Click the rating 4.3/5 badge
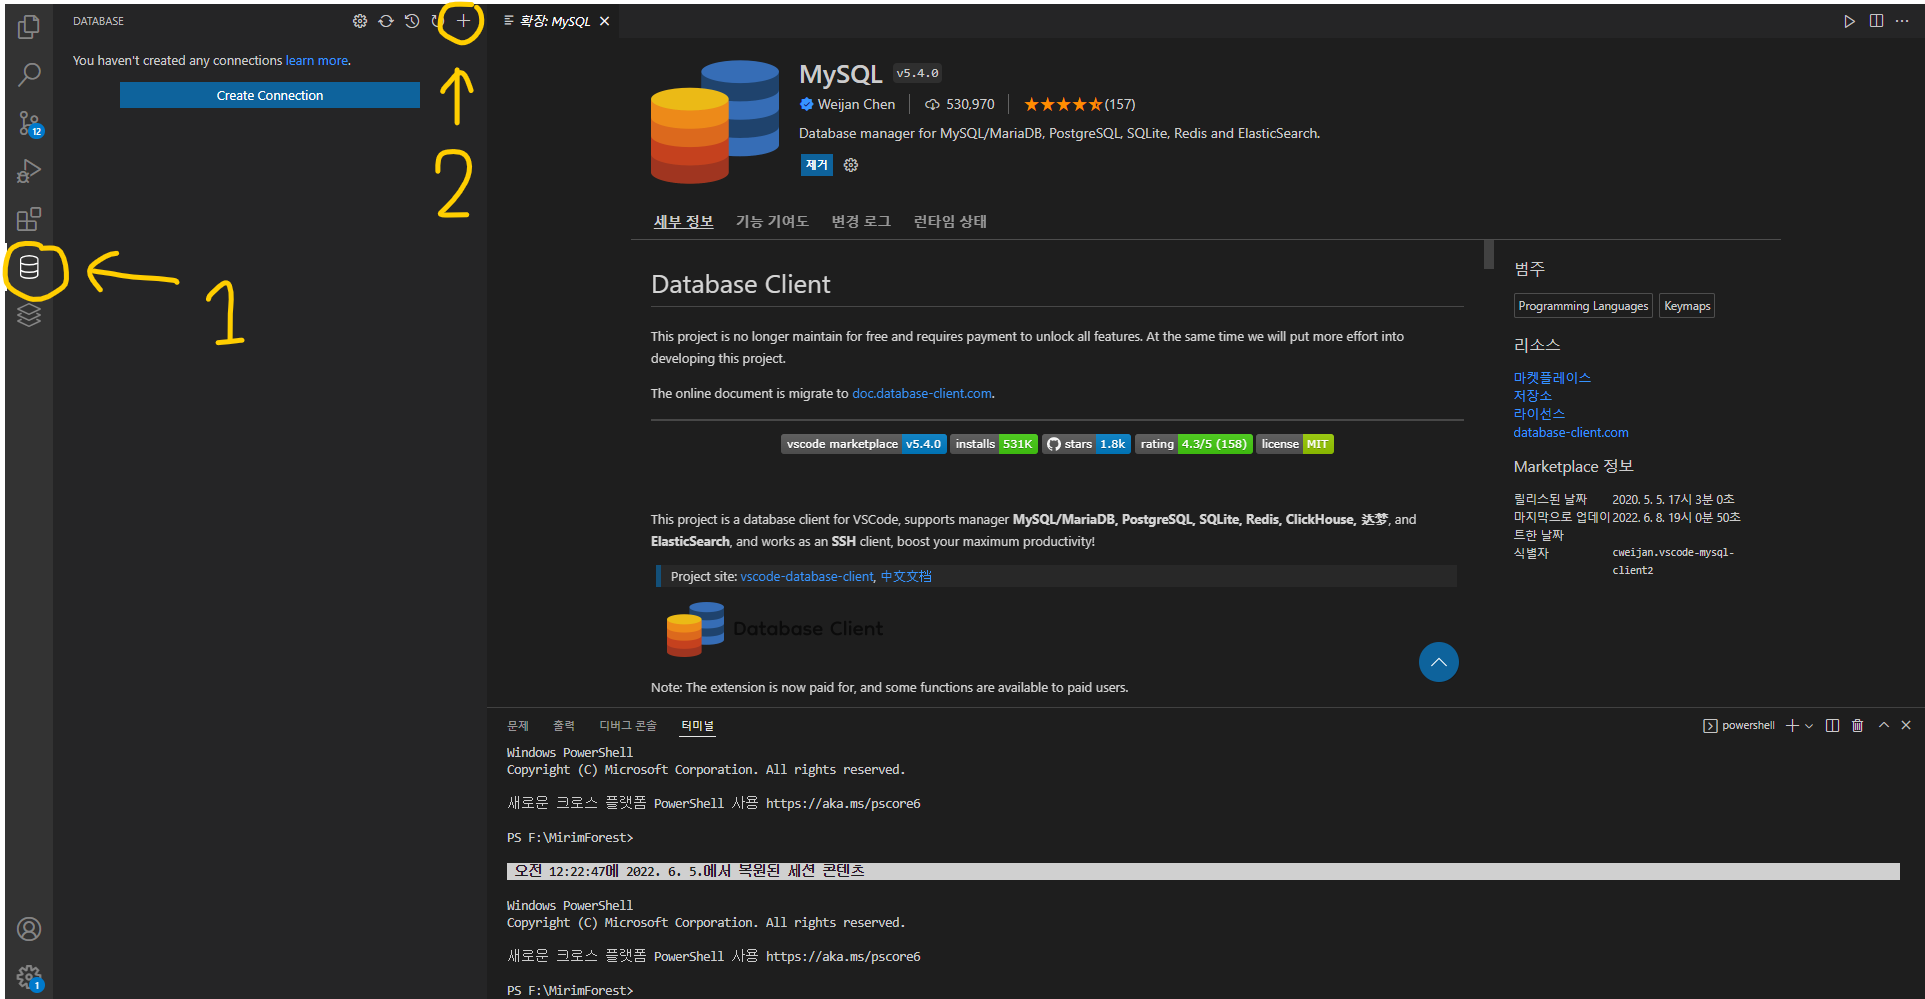 1193,444
